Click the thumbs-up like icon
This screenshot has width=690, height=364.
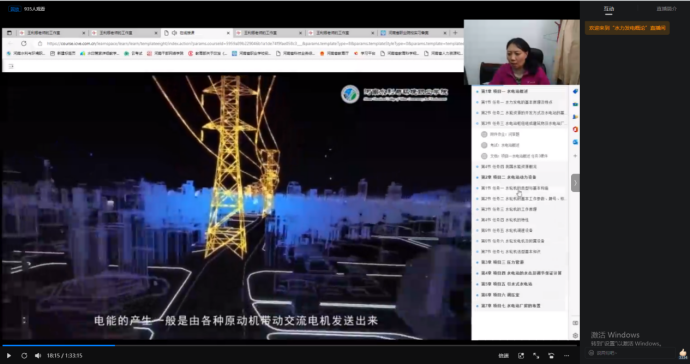[x=683, y=353]
